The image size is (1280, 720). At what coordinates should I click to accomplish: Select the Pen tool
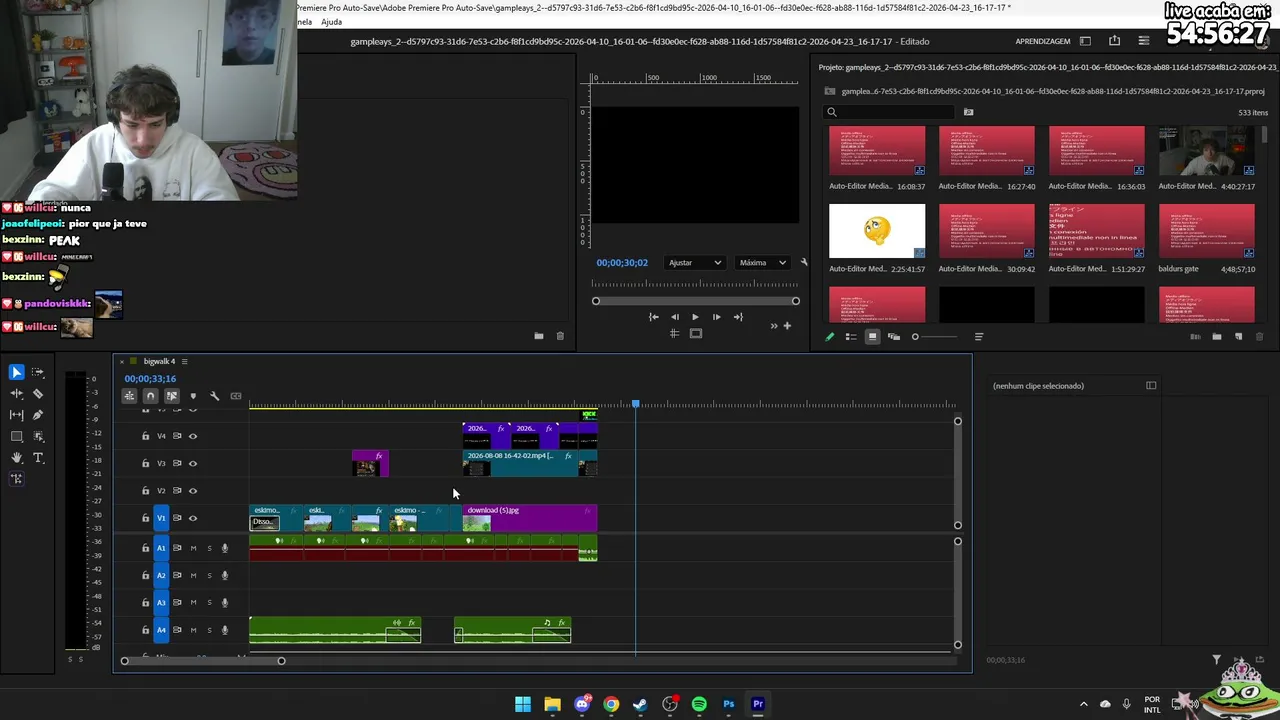38,415
